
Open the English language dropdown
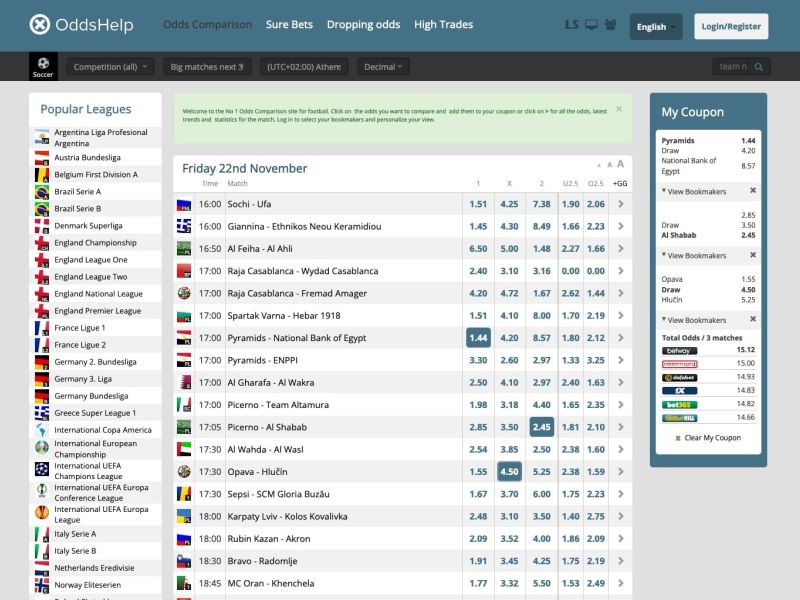point(656,27)
